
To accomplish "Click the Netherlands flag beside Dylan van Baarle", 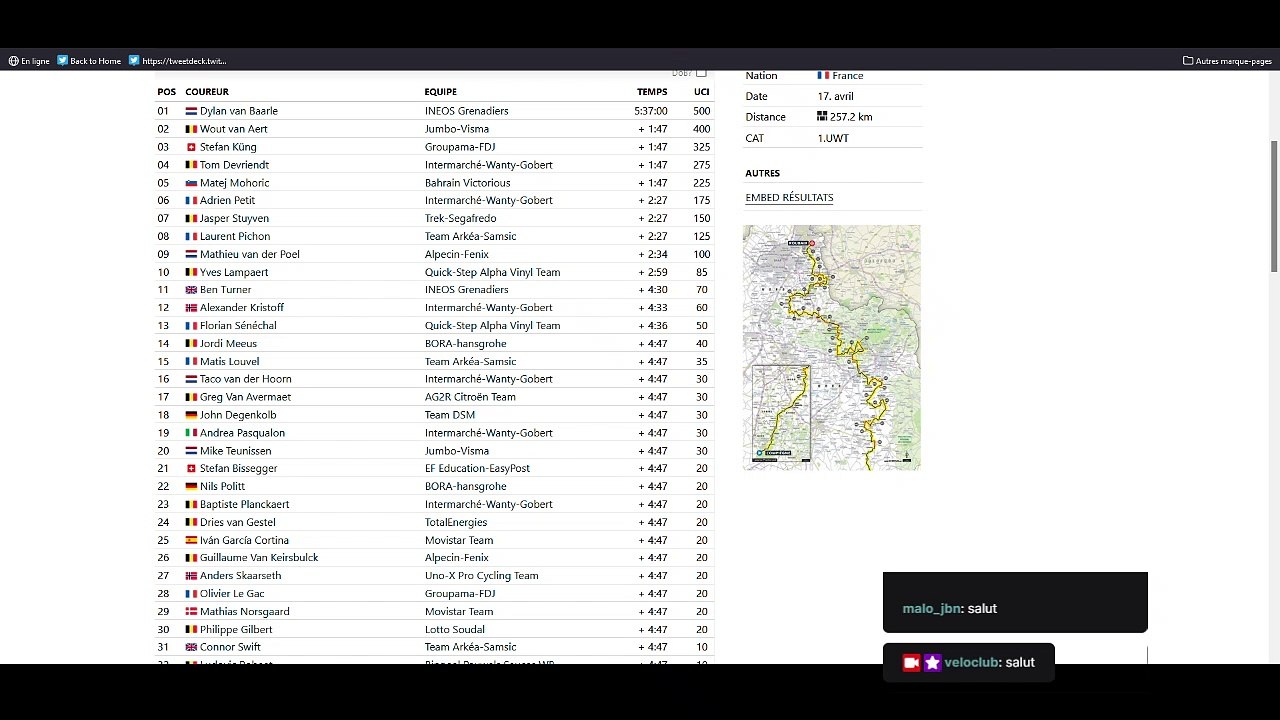I will [191, 111].
